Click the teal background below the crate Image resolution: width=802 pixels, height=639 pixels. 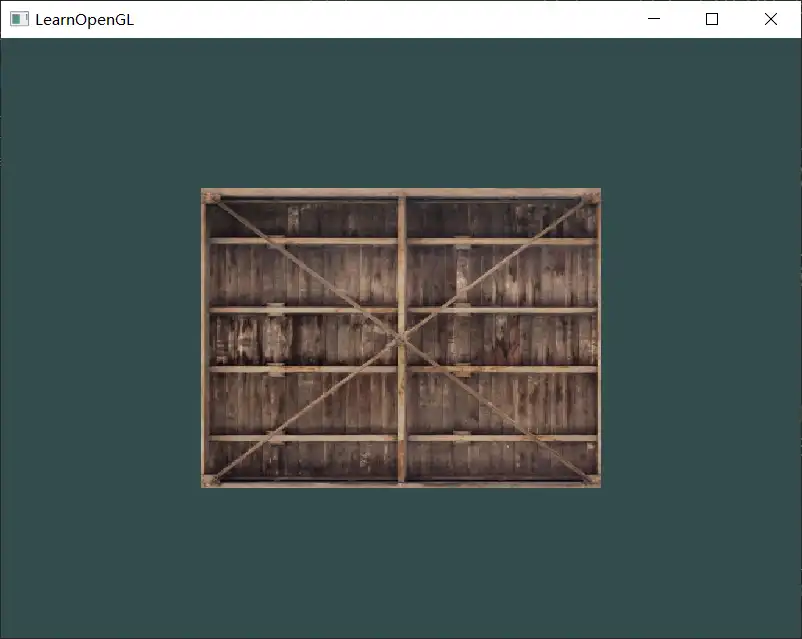click(400, 560)
